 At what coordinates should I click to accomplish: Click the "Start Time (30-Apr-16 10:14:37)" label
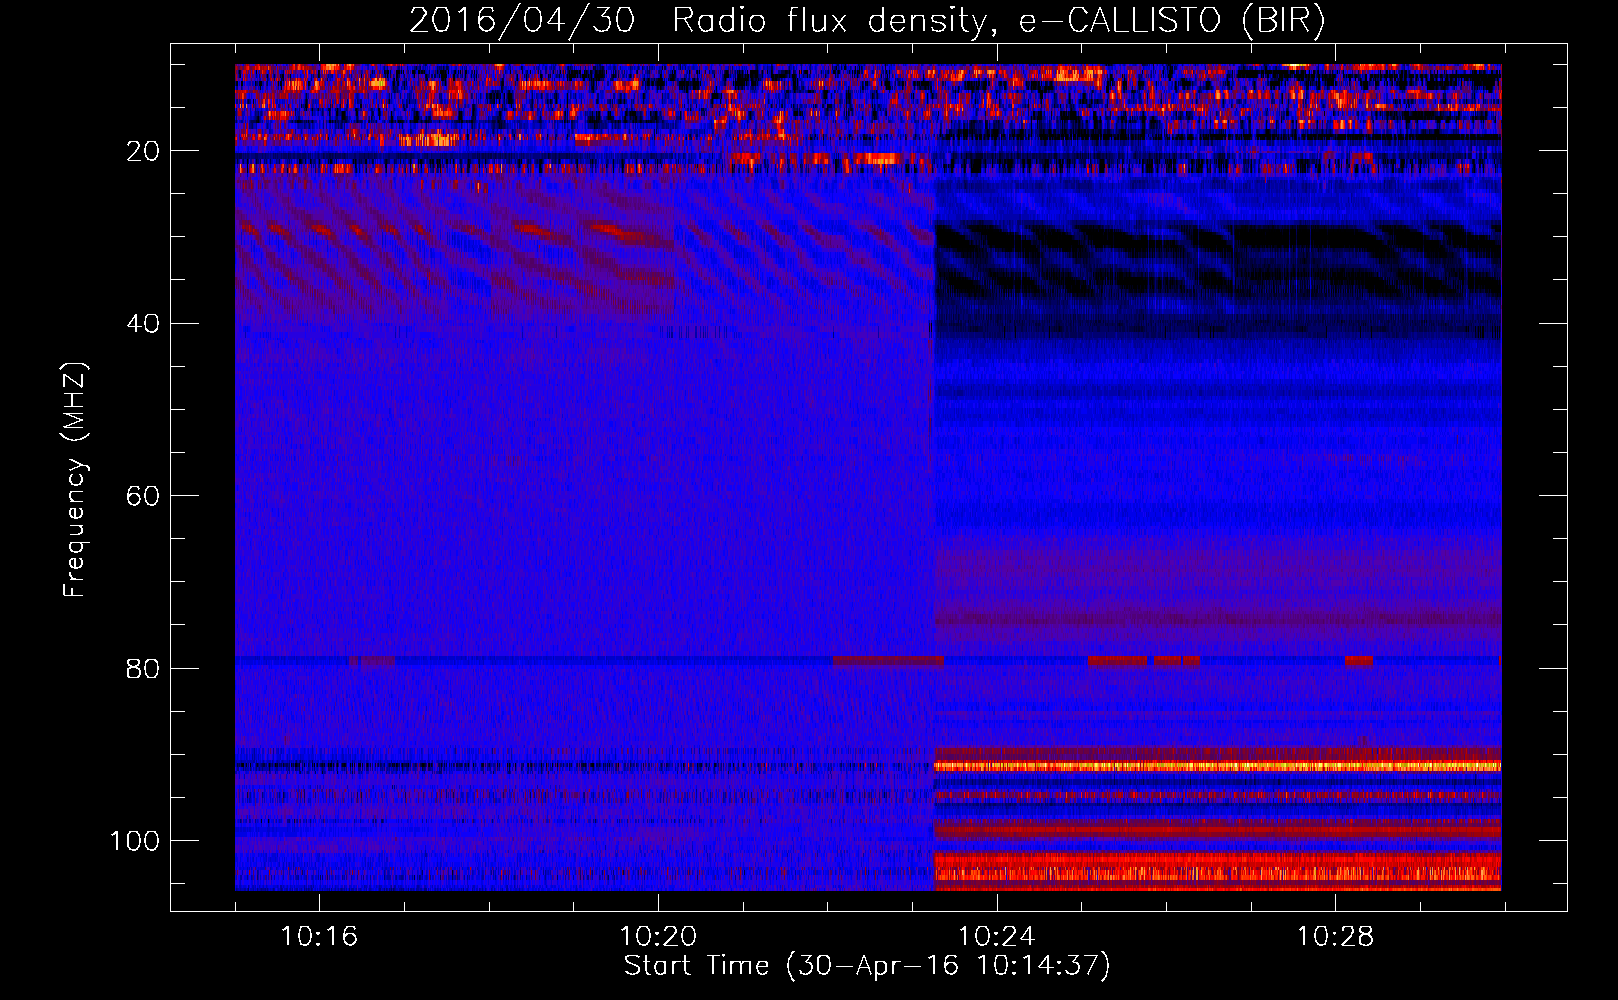tap(867, 966)
